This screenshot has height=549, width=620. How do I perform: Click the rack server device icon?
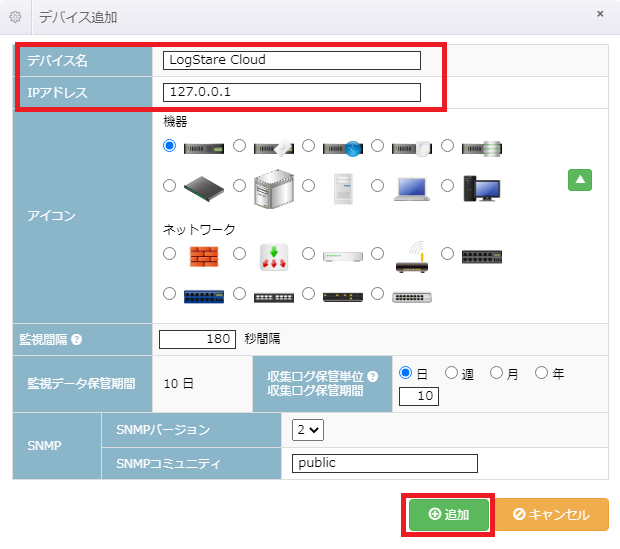tap(204, 149)
